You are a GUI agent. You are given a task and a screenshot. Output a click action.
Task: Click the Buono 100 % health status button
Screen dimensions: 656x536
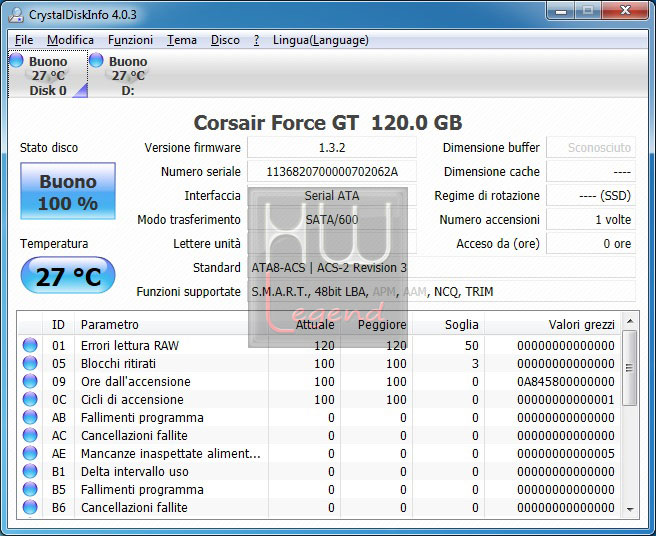pyautogui.click(x=68, y=191)
